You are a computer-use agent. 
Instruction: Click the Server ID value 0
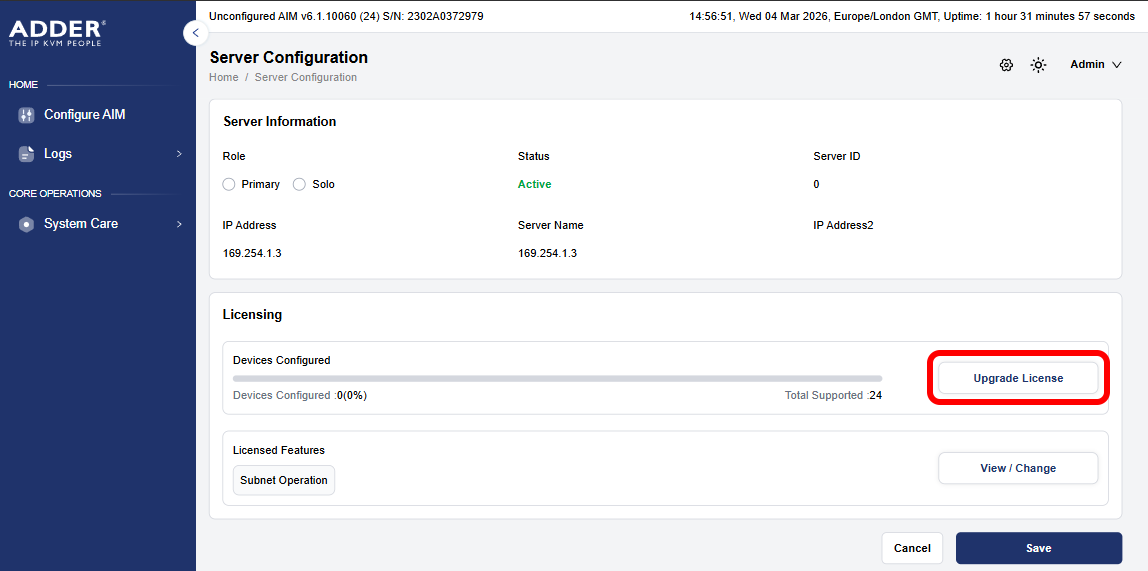816,184
